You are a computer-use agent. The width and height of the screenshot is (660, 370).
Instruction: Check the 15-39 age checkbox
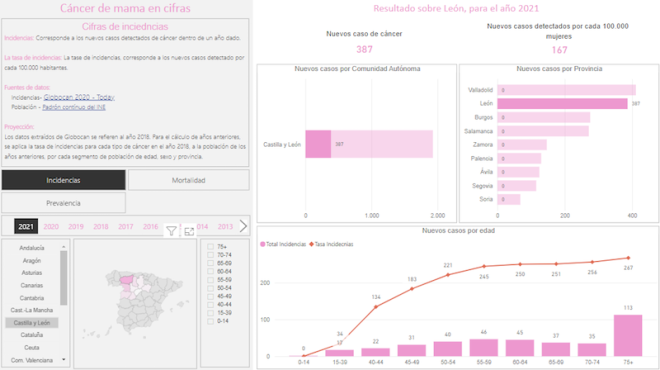[210, 313]
